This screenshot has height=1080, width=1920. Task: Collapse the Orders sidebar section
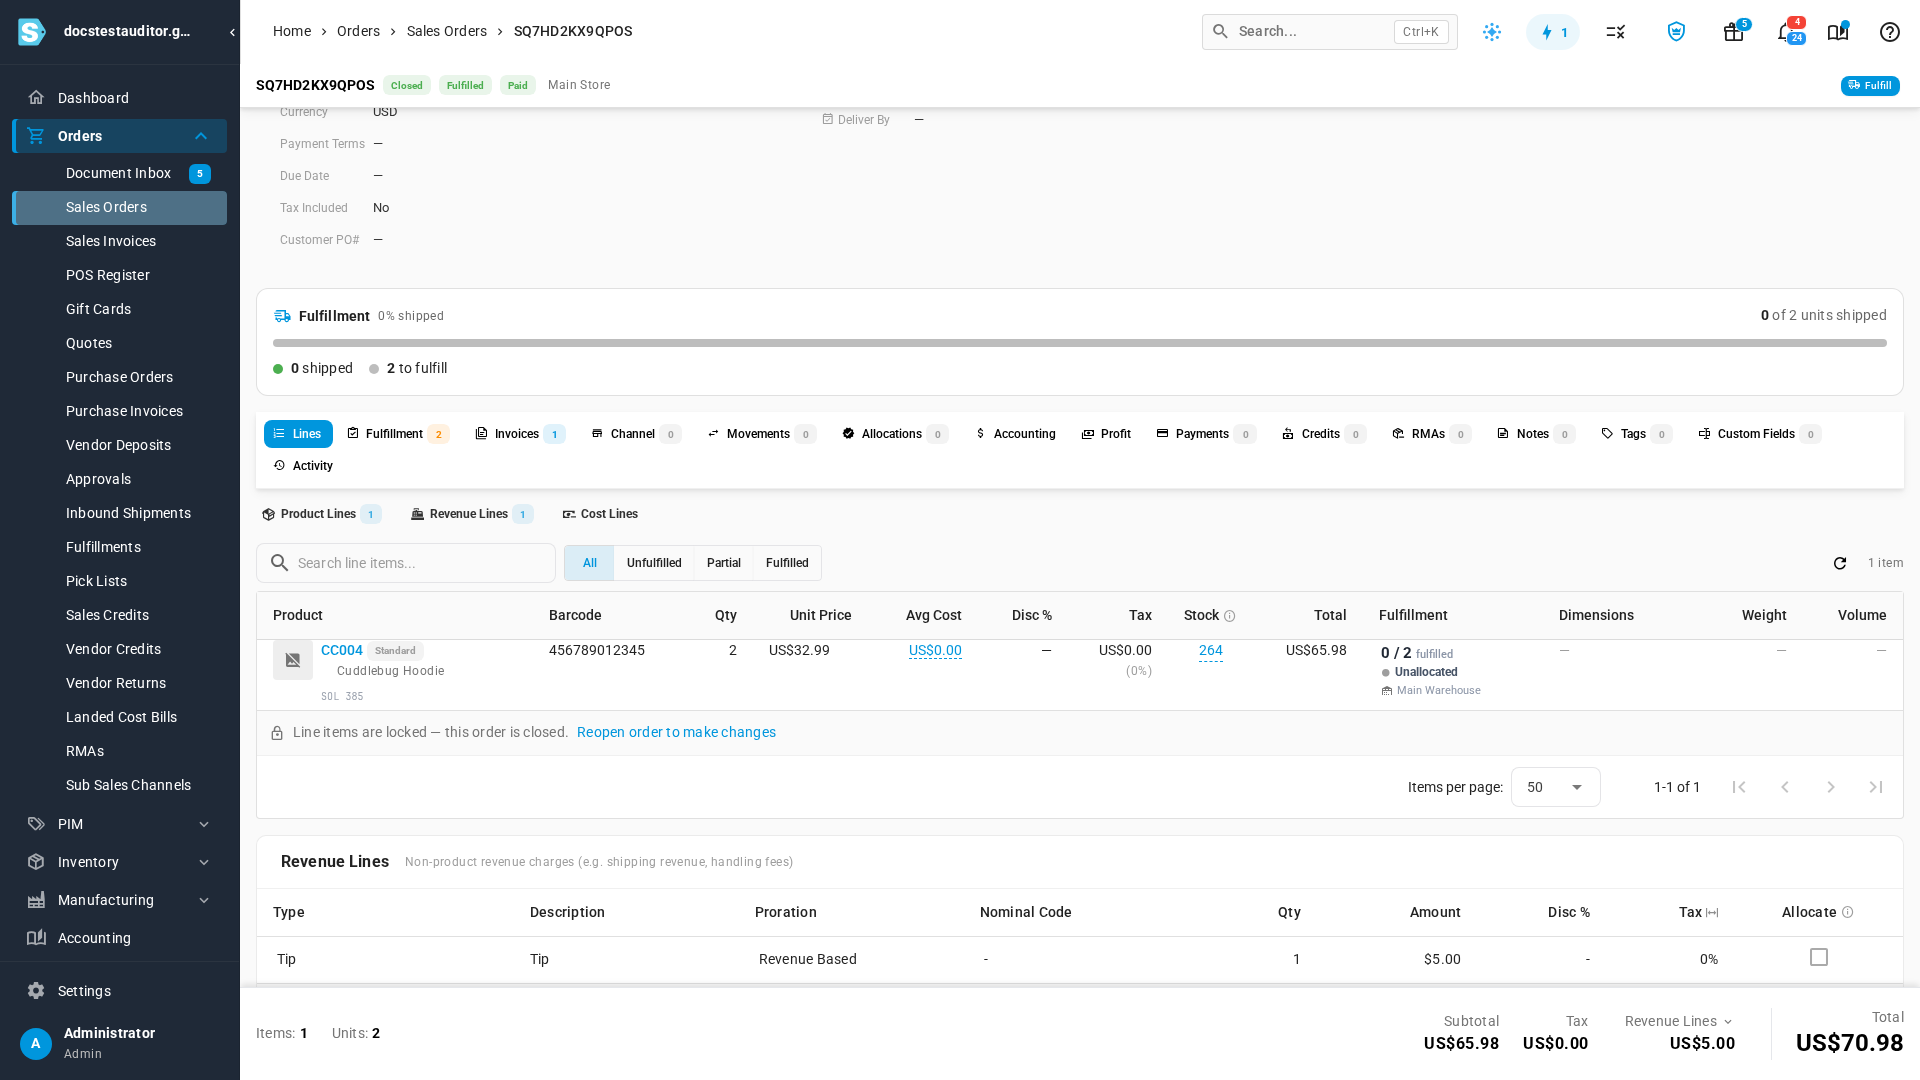tap(201, 136)
